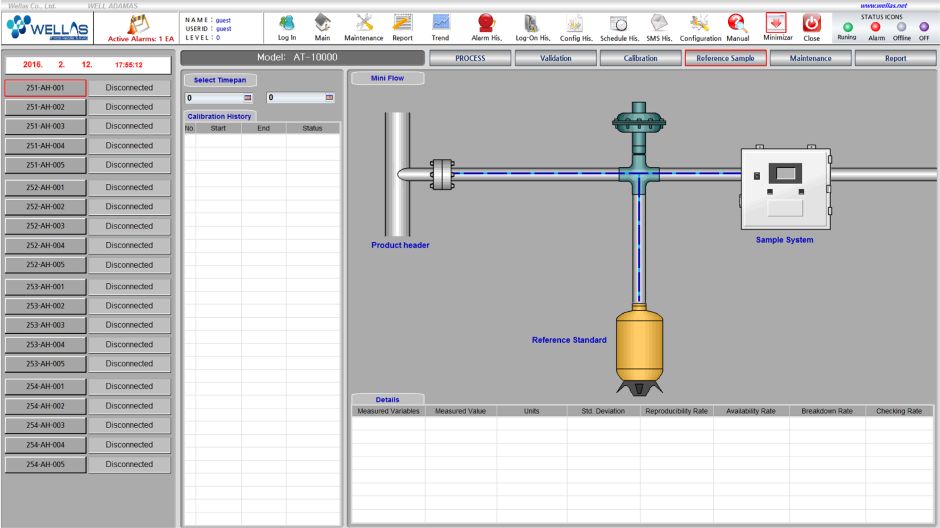Open the Configuration icon
Screen dimensions: 940x528
point(700,23)
